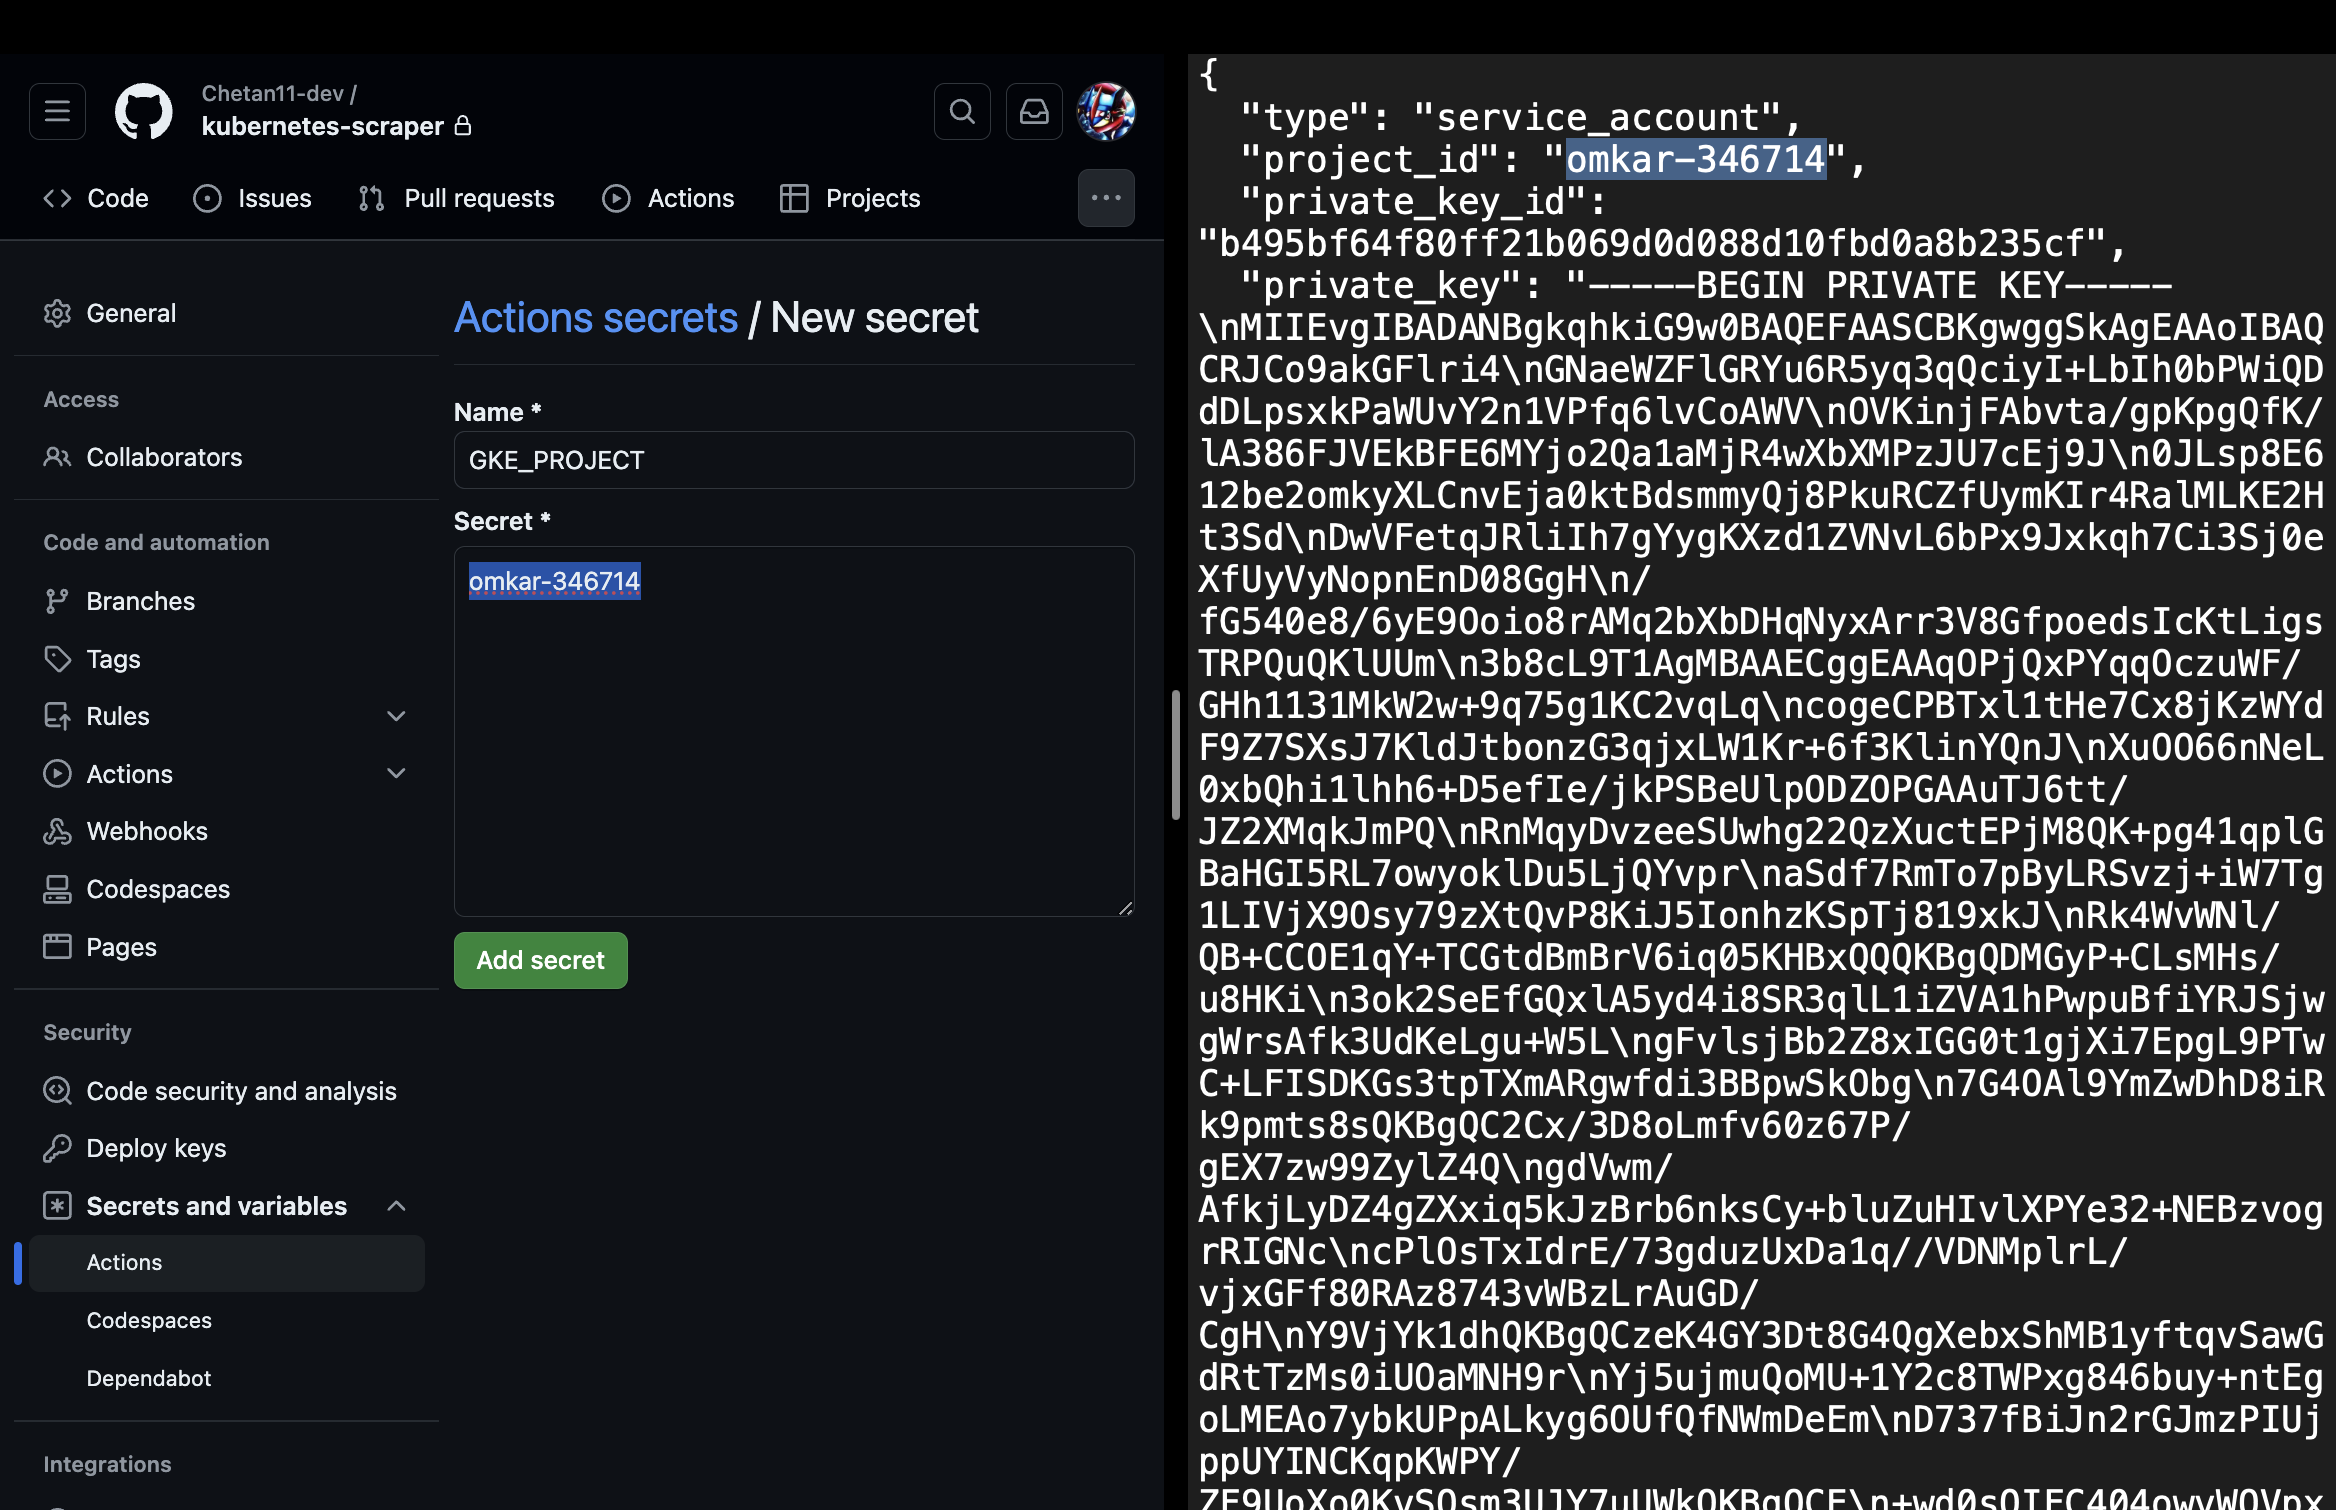Open the search magnifier icon

(x=961, y=111)
